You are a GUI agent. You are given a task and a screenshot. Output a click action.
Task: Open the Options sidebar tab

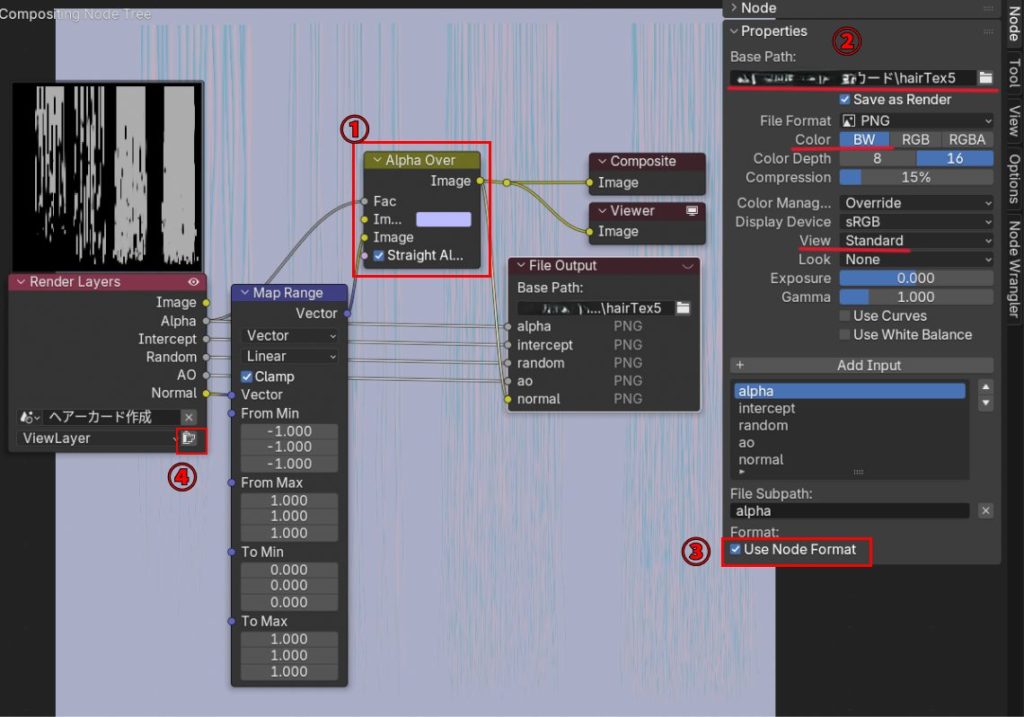coord(1012,178)
